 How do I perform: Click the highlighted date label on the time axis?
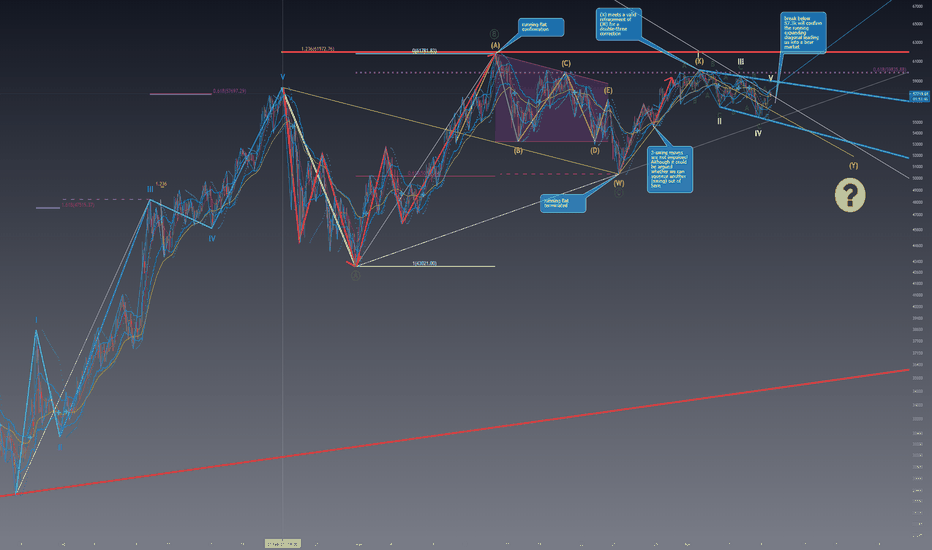tap(282, 543)
